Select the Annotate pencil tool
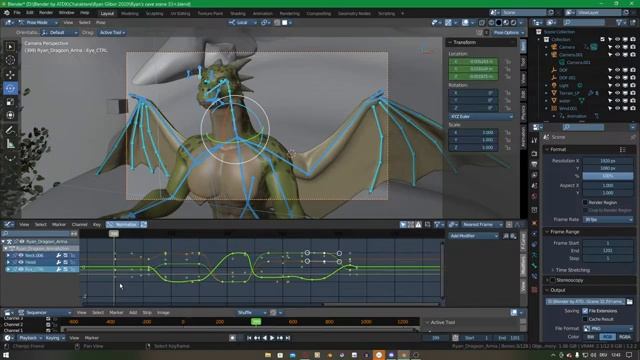This screenshot has width=640, height=360. [10, 131]
